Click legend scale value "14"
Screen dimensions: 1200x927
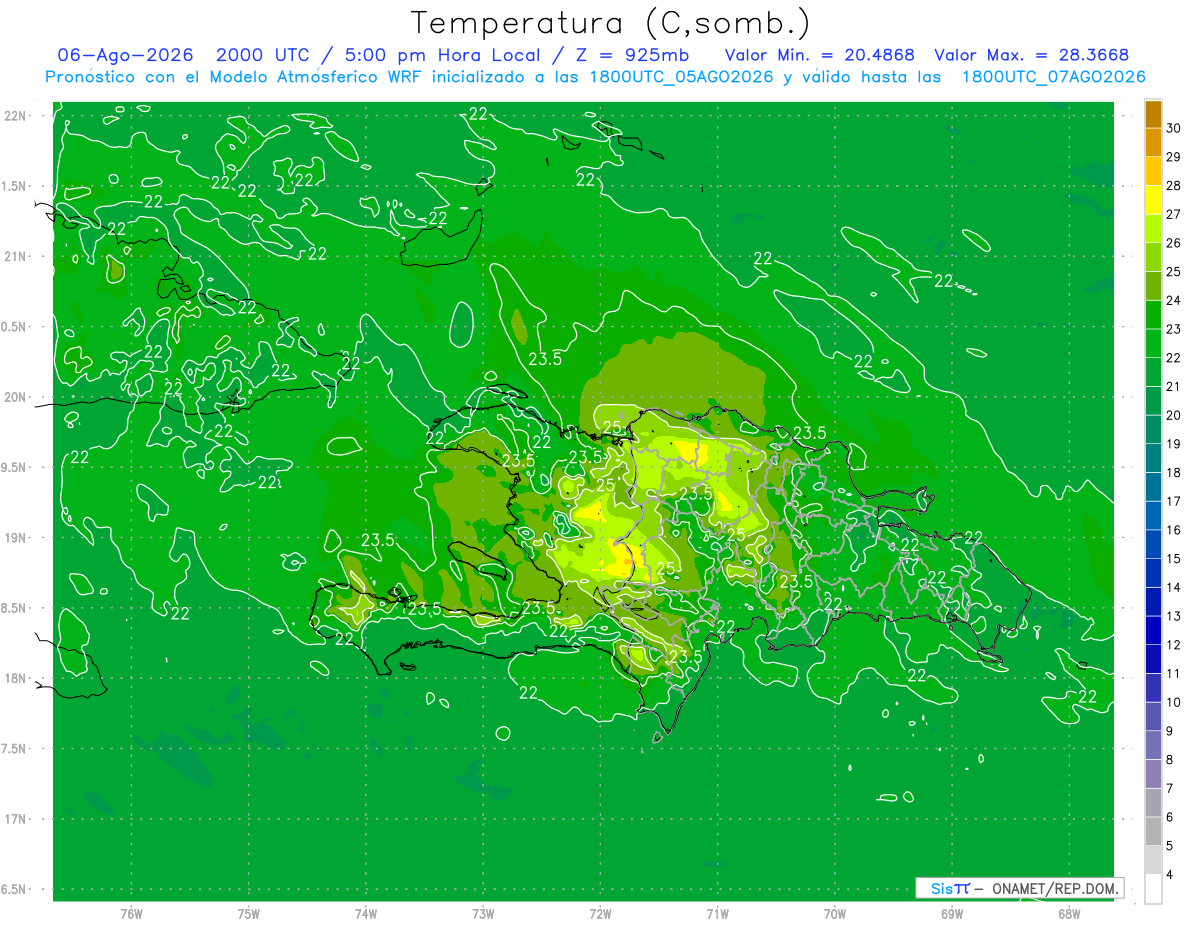pyautogui.click(x=1173, y=587)
